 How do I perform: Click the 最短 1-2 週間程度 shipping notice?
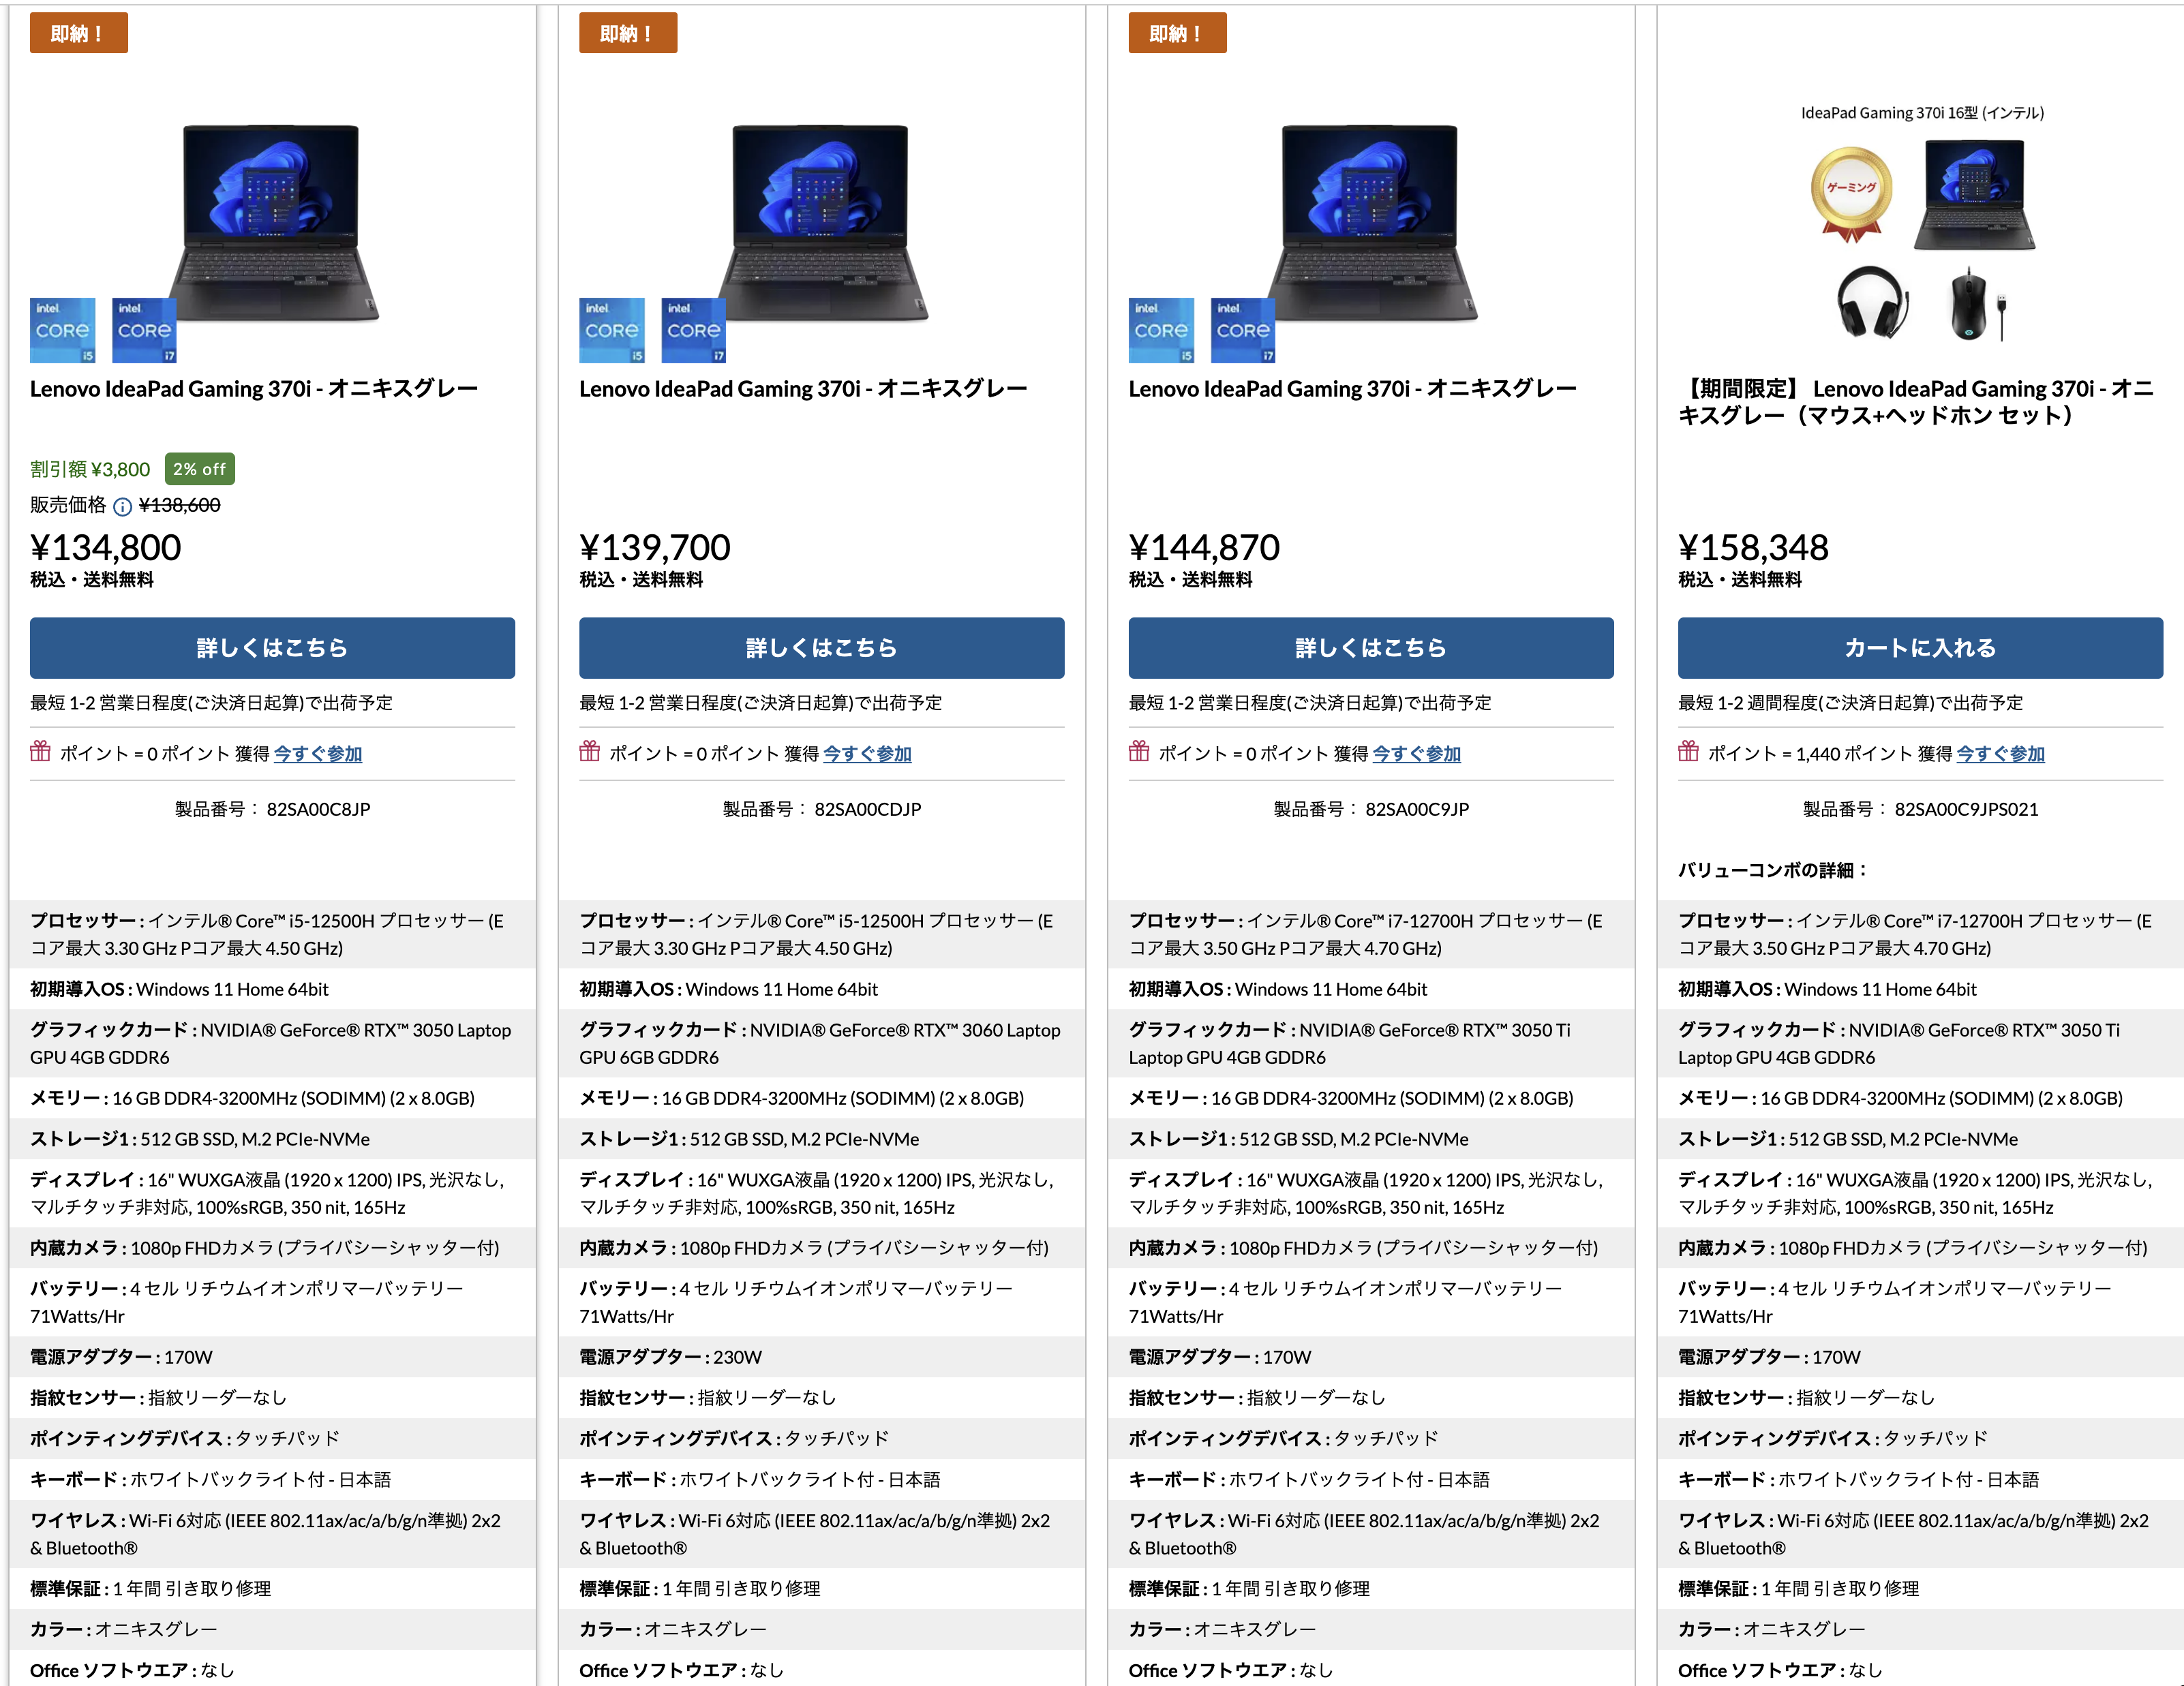click(x=1850, y=703)
